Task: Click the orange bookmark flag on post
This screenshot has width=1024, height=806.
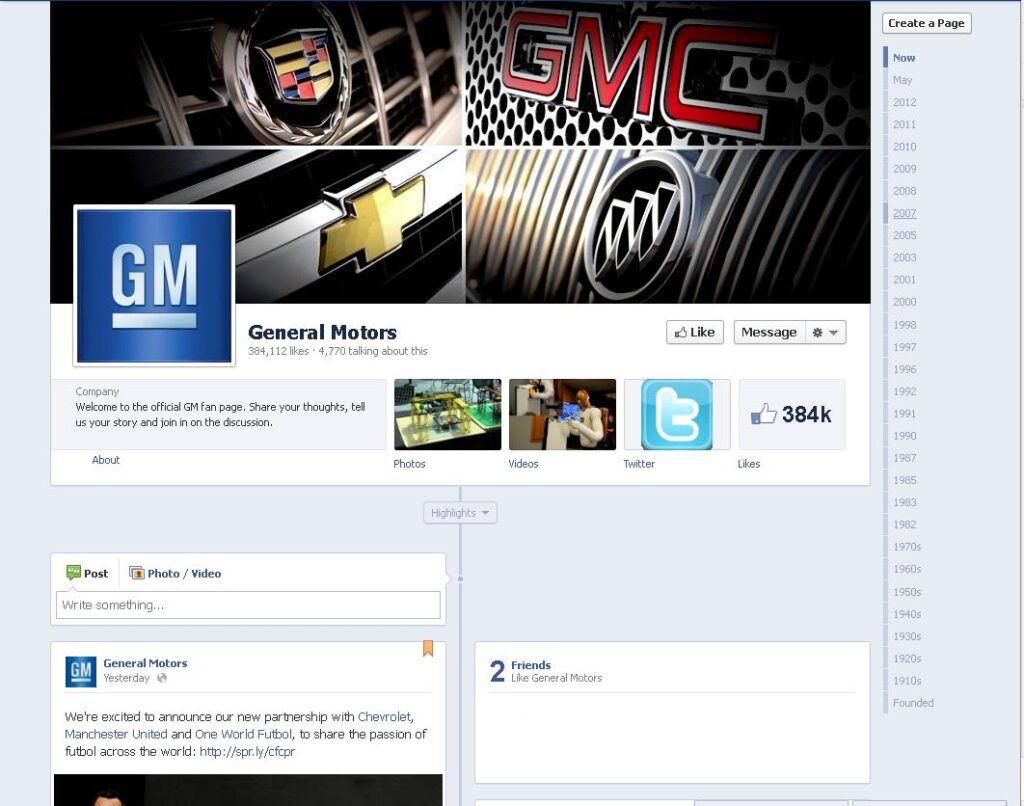Action: [428, 648]
